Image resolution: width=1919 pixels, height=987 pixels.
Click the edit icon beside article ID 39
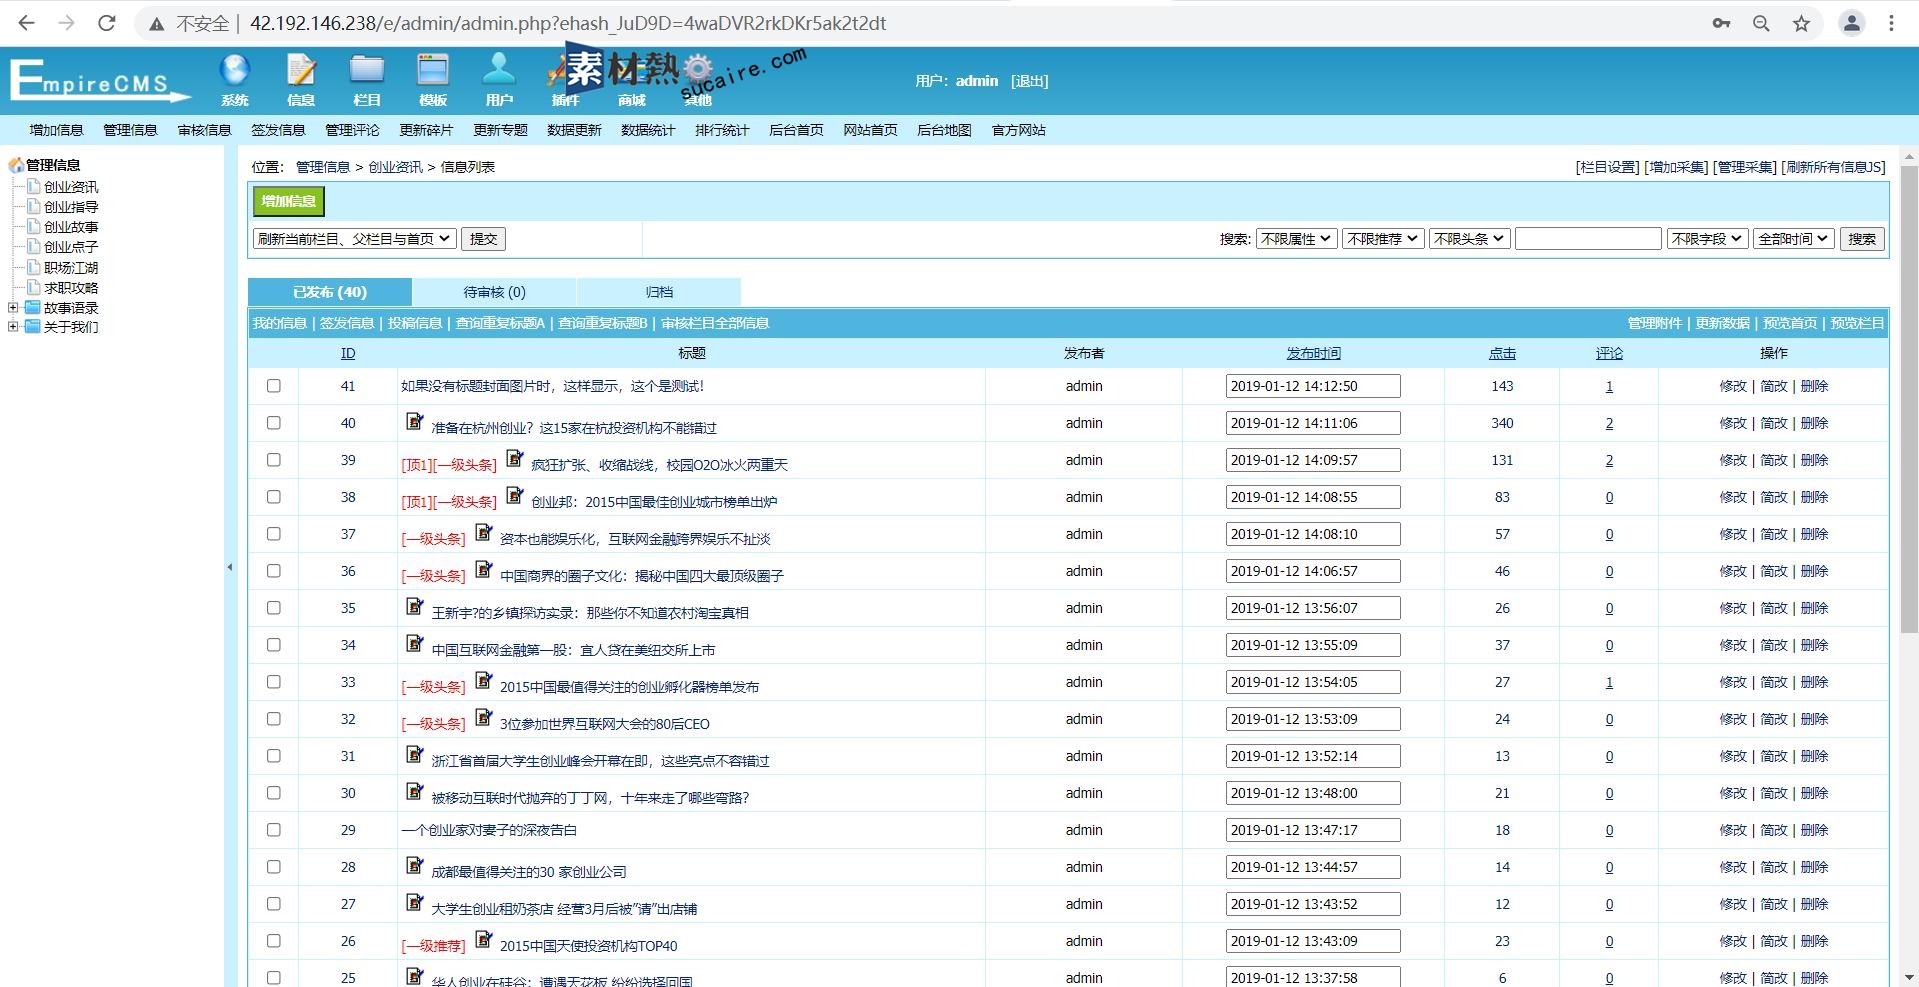tap(514, 458)
